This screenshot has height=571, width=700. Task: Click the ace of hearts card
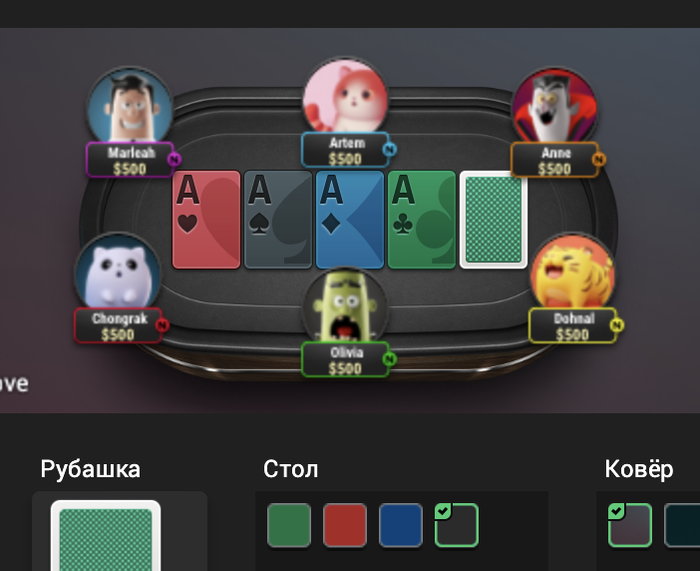(x=206, y=220)
